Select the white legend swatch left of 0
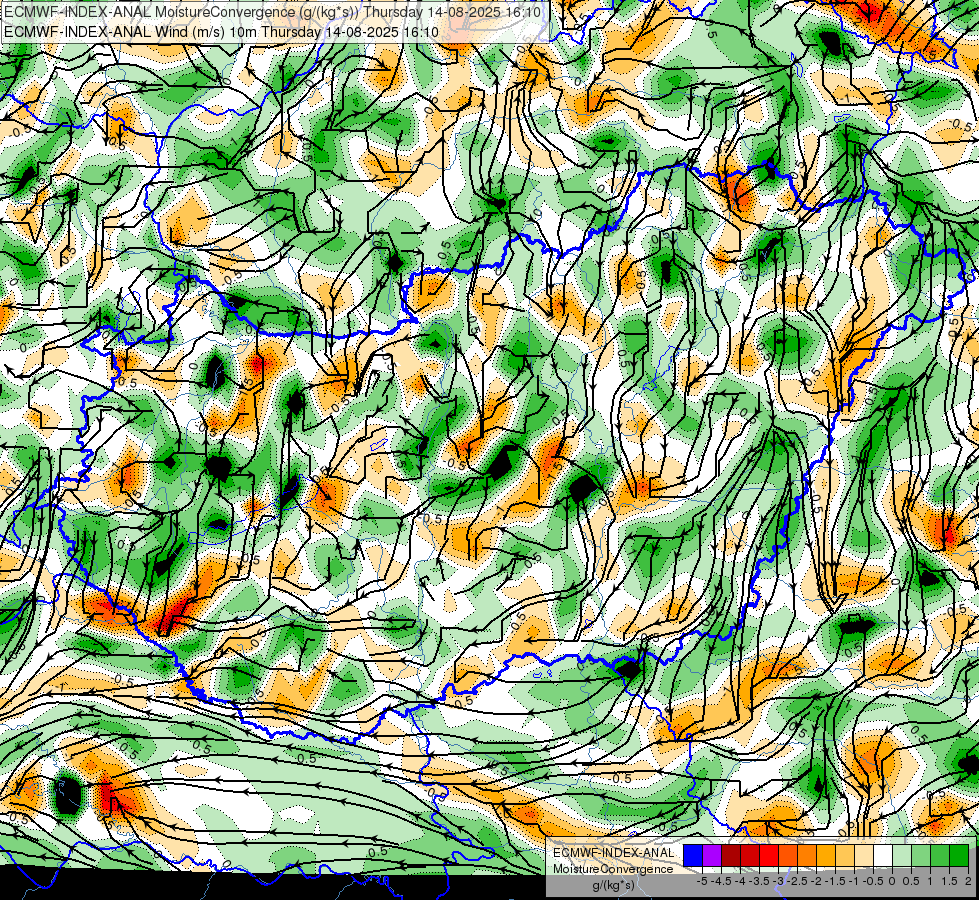Screen dimensions: 979x900 [x=883, y=856]
